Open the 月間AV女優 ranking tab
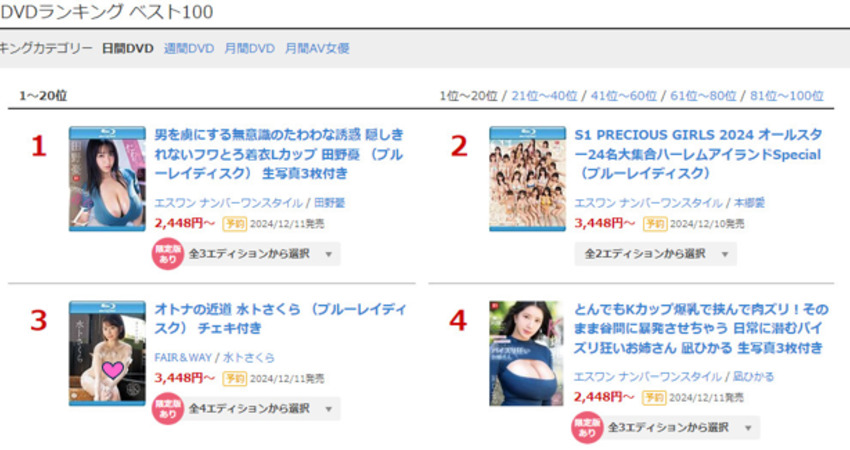850x450 pixels. point(317,48)
